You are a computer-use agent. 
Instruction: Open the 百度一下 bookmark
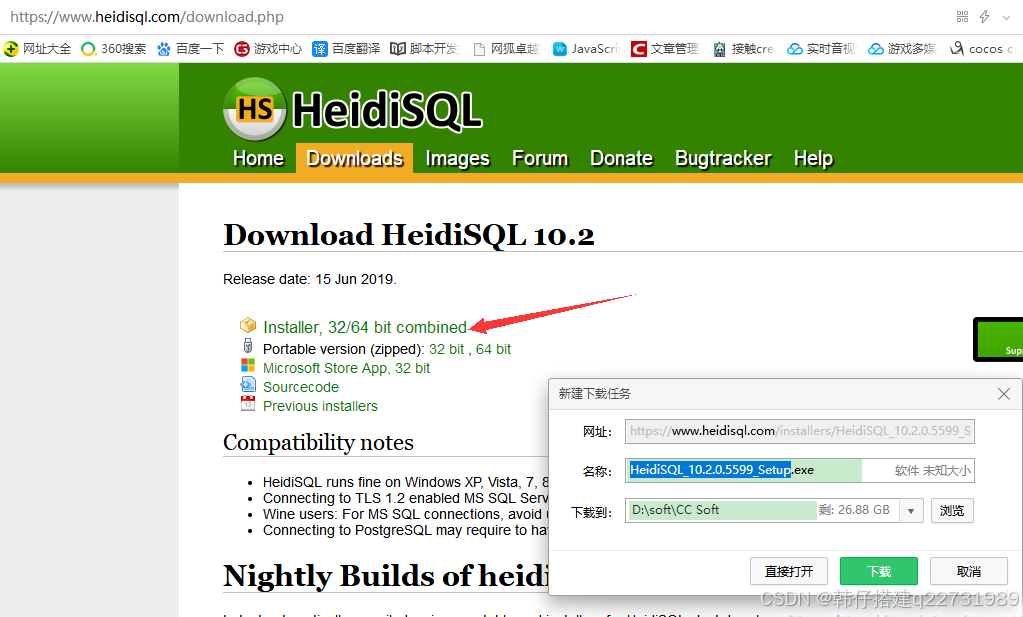pyautogui.click(x=191, y=49)
